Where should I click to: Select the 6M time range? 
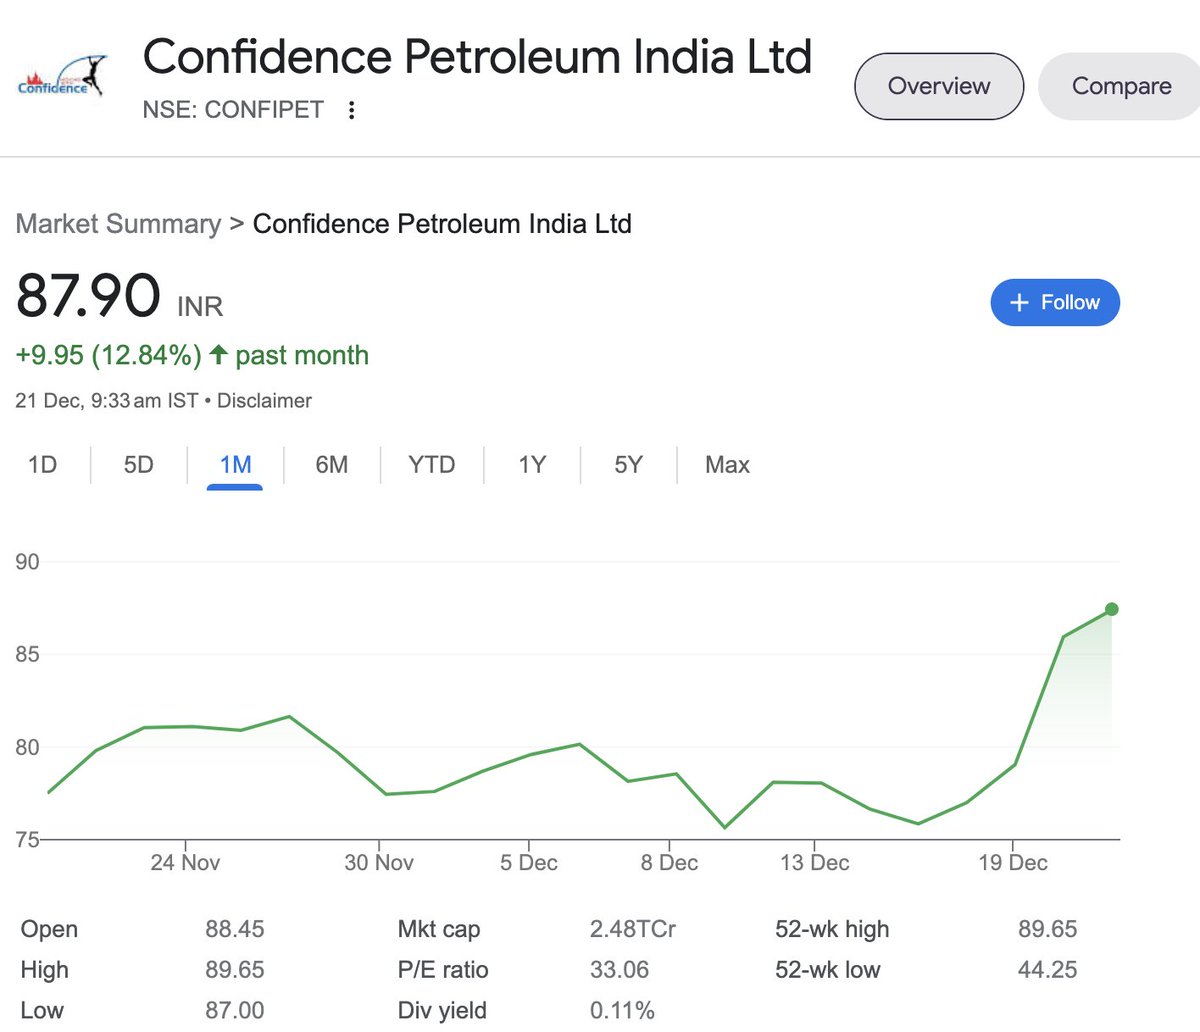(332, 465)
